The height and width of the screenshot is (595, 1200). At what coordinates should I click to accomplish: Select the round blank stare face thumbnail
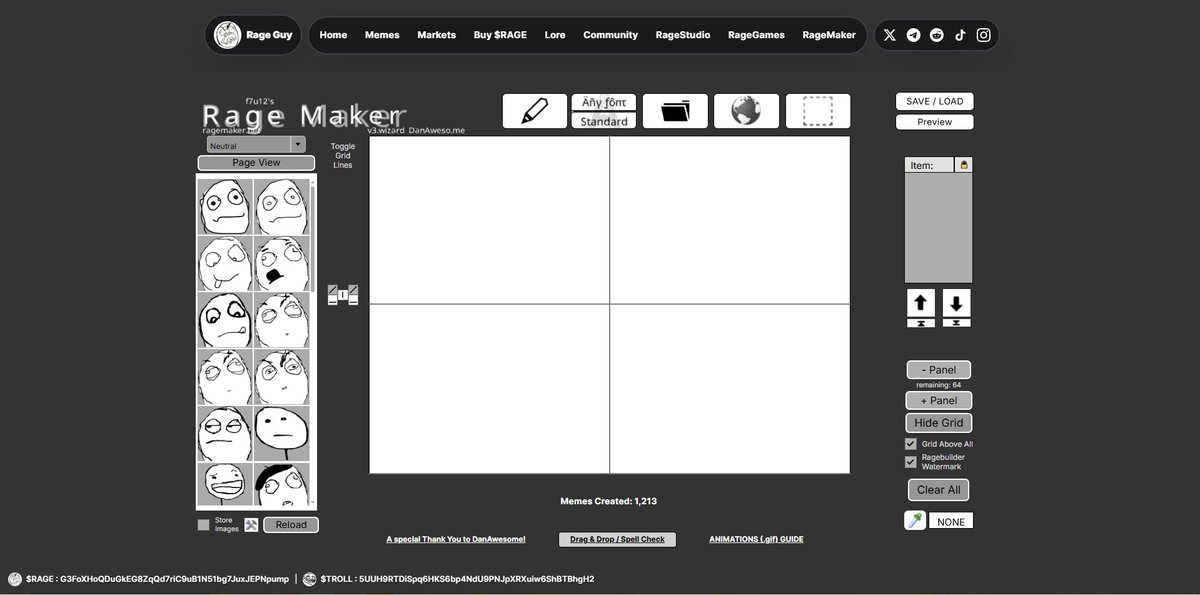click(281, 434)
